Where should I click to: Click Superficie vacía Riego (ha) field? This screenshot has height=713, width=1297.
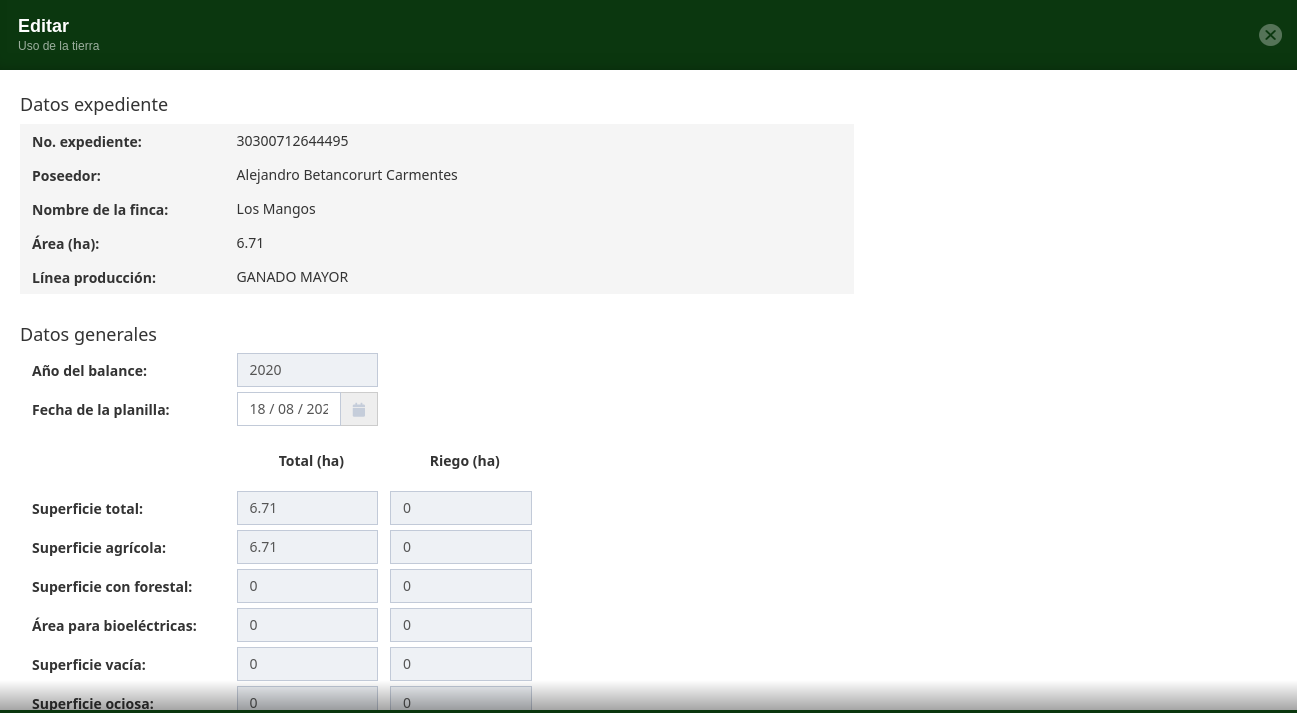coord(460,664)
